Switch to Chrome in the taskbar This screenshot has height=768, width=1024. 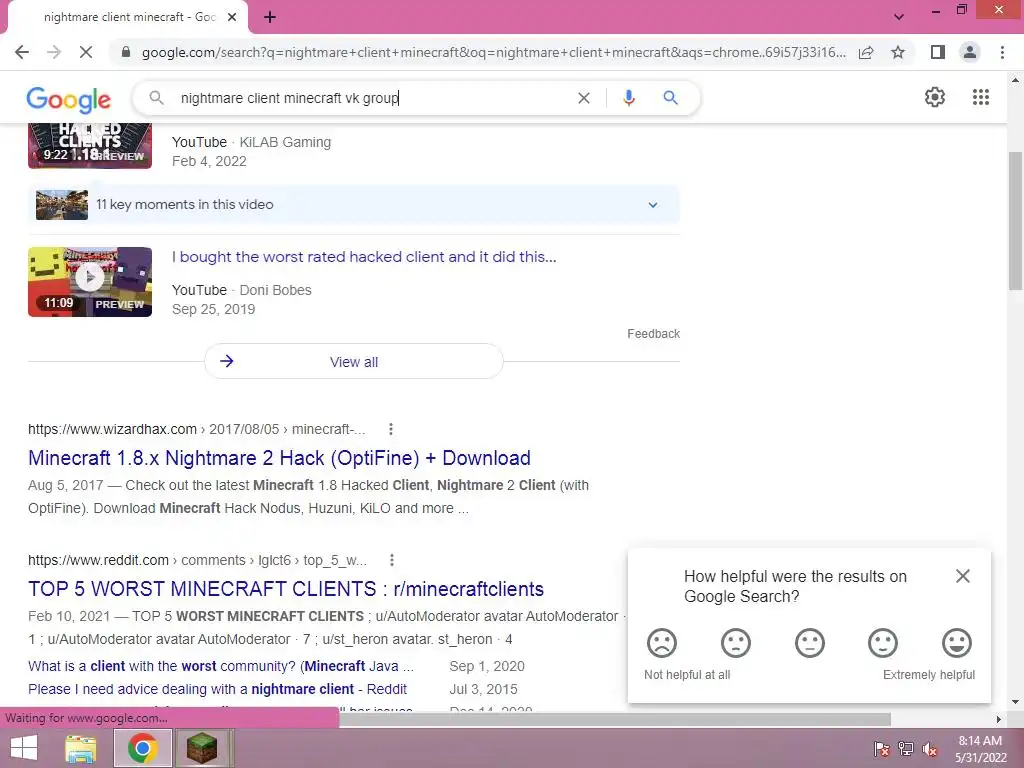142,748
